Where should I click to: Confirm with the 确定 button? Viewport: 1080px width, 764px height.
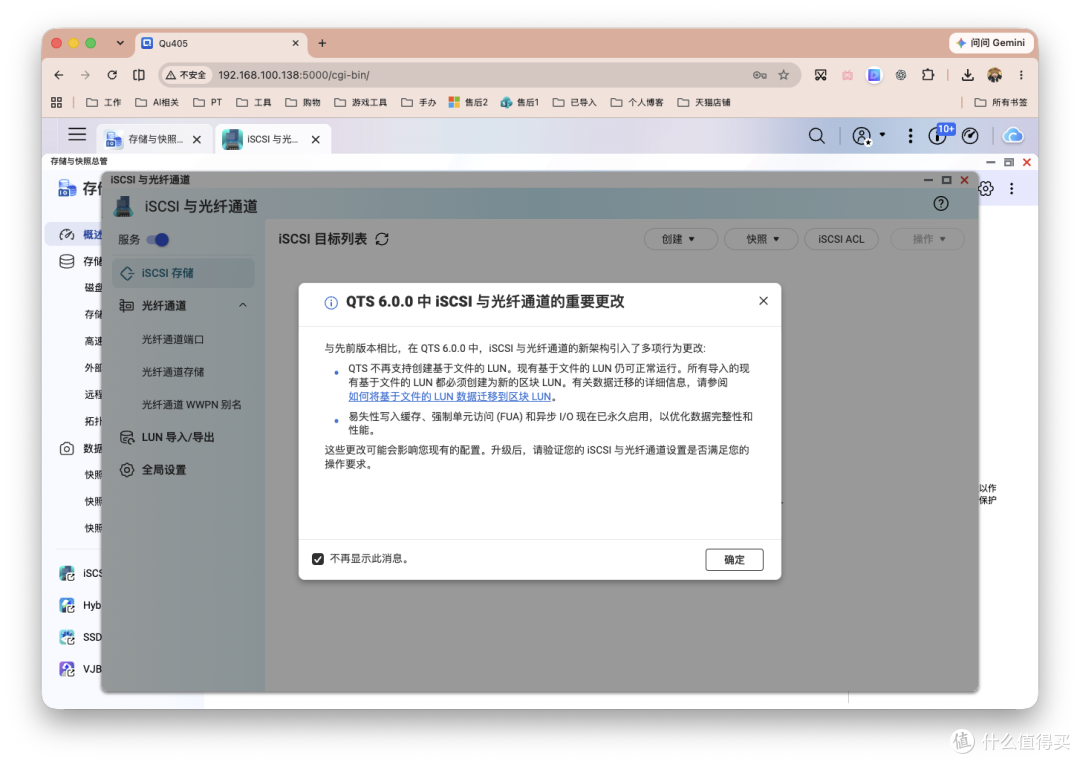[734, 559]
